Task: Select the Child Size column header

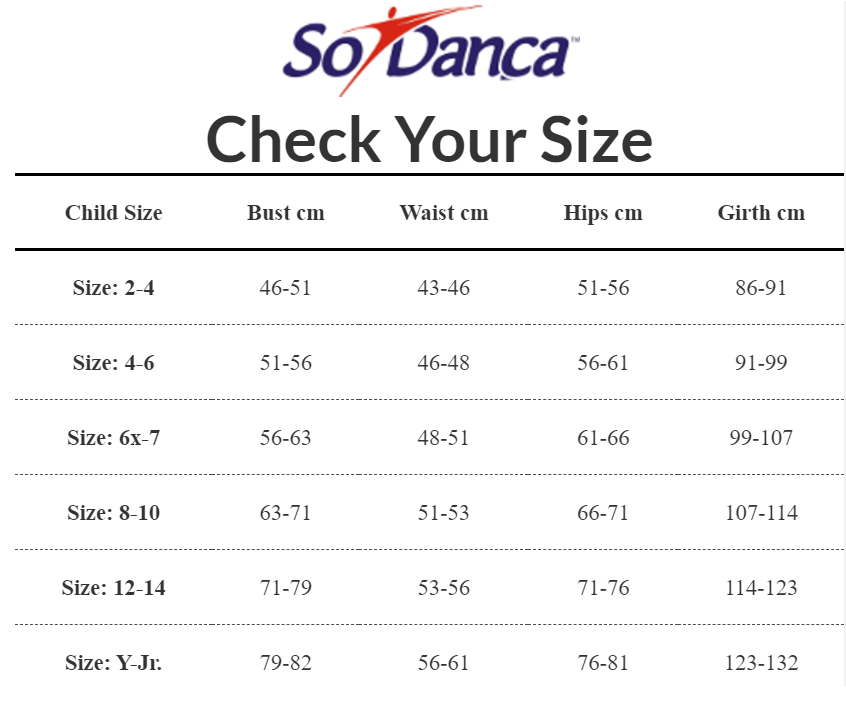Action: coord(113,213)
